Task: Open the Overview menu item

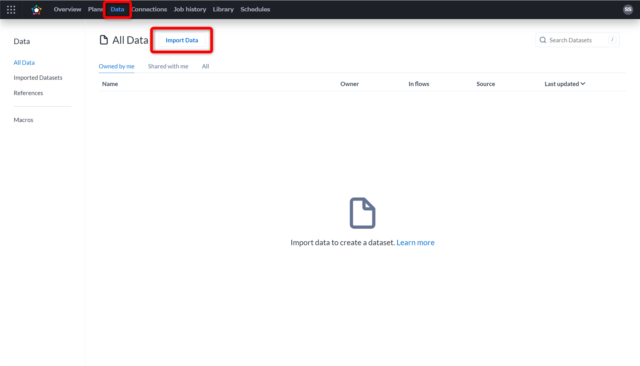Action: point(67,9)
